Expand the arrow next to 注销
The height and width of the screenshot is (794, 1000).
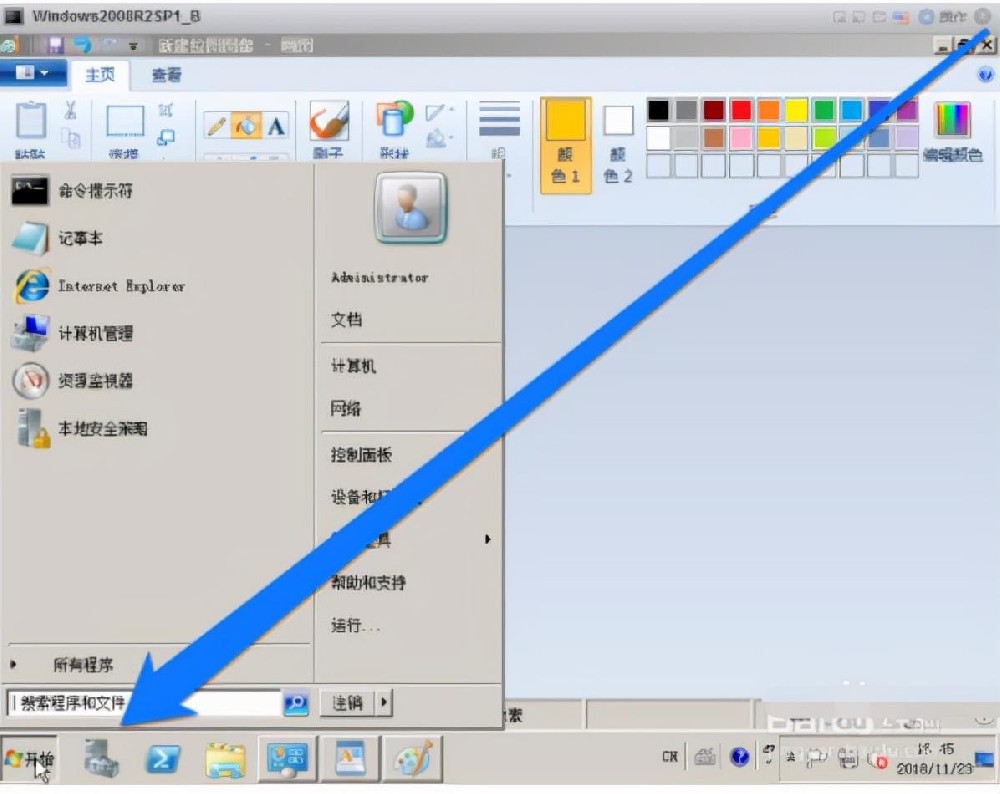[x=384, y=703]
